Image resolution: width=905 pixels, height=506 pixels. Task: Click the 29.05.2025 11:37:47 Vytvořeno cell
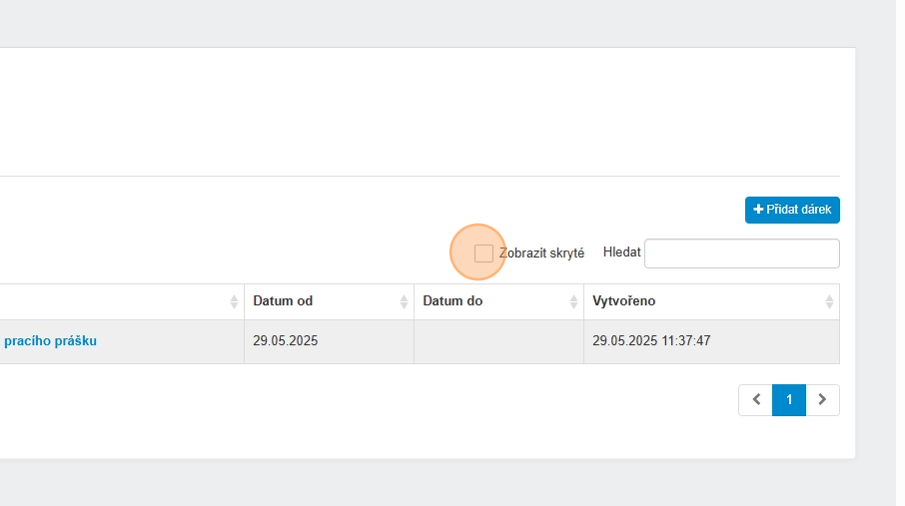click(651, 341)
